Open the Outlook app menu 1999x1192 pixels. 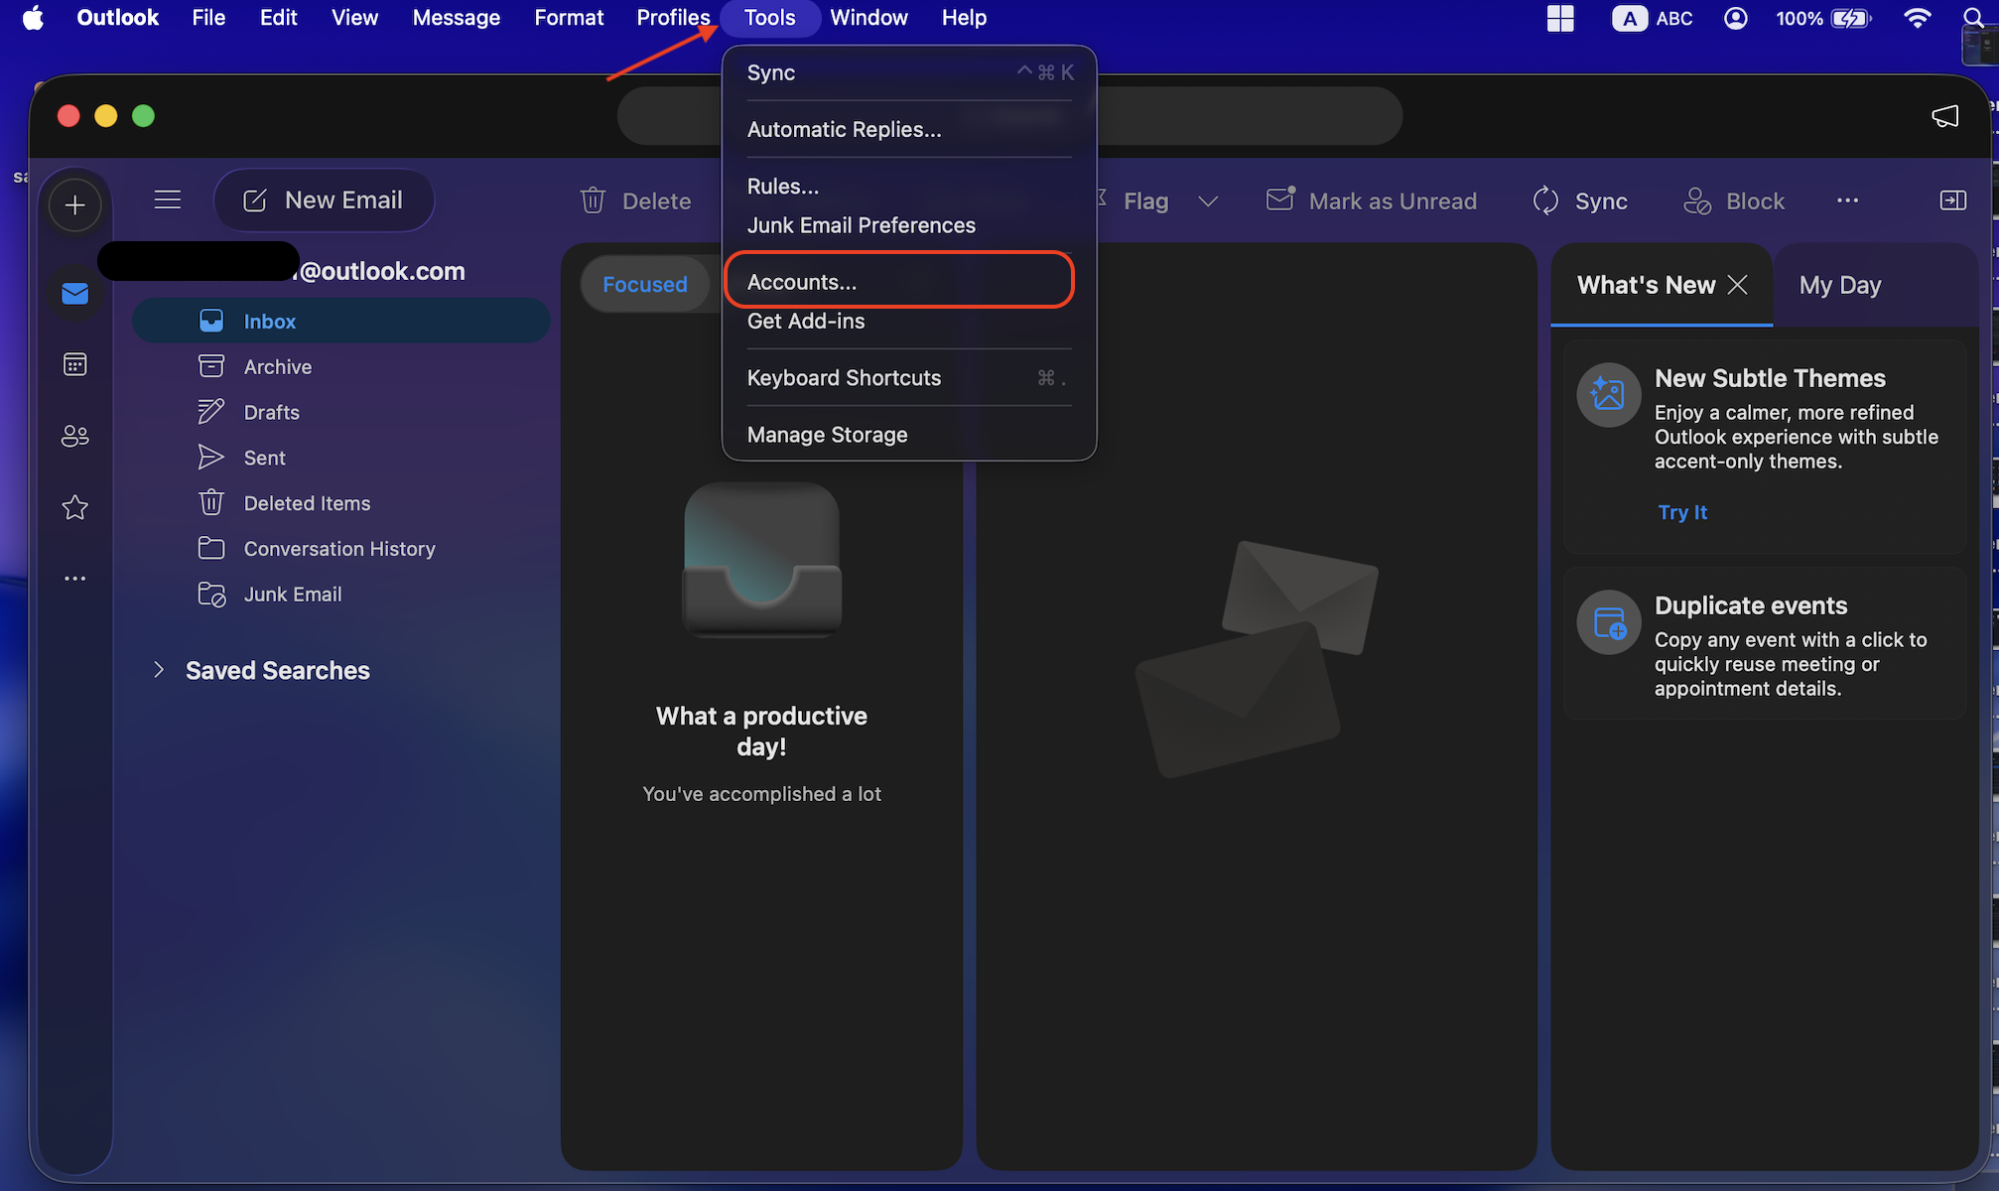click(117, 17)
